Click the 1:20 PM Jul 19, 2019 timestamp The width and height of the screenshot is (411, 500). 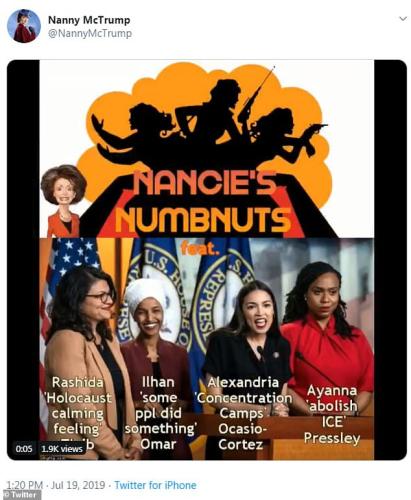(x=56, y=485)
